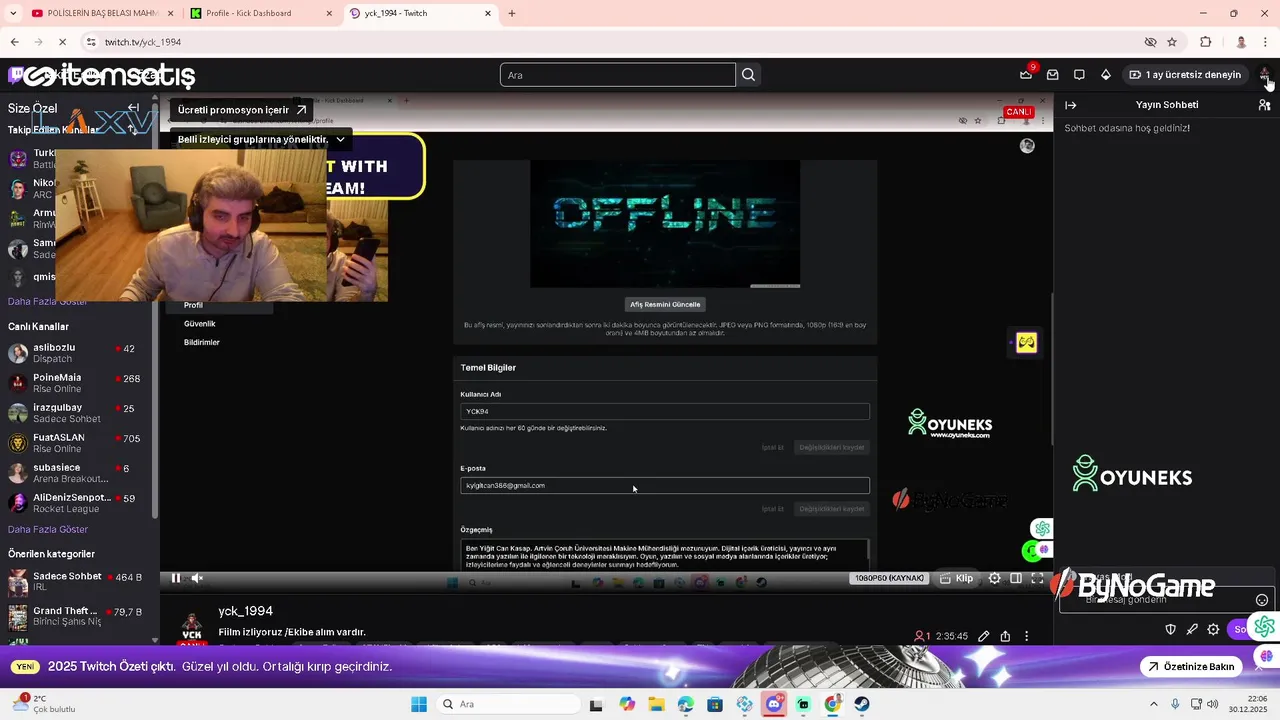Open Steam from the taskbar

(x=862, y=704)
